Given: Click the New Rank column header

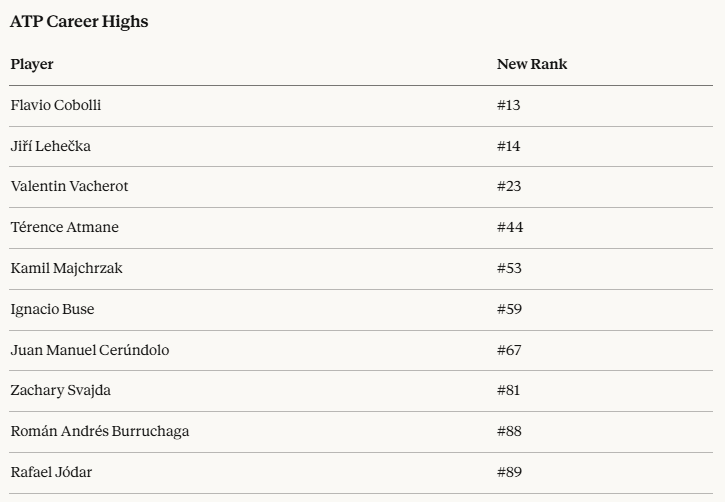Looking at the screenshot, I should [531, 64].
